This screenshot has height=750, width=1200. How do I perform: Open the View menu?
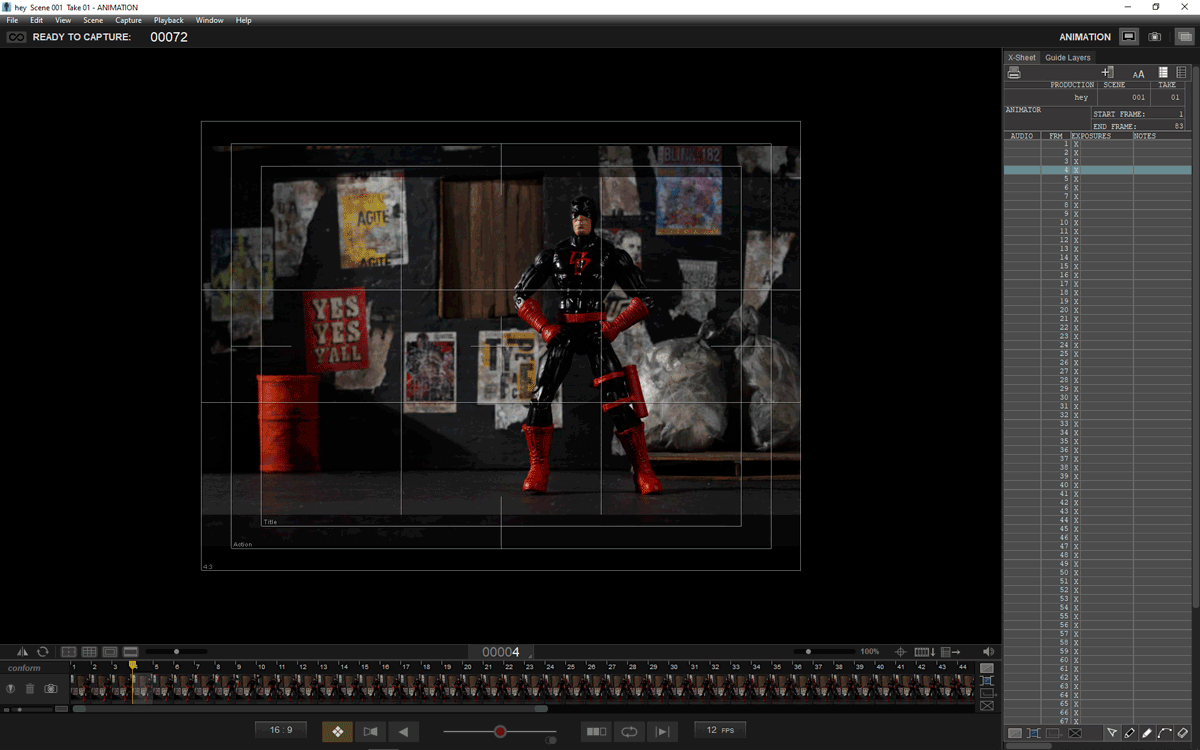(x=63, y=20)
